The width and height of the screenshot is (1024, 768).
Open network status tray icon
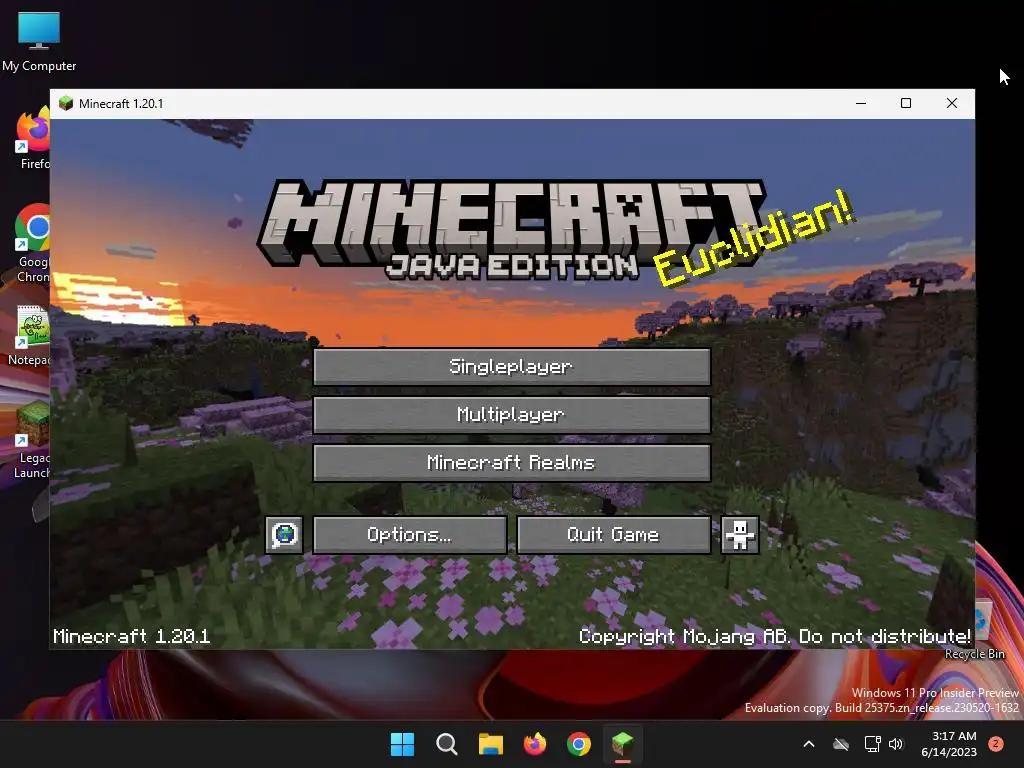872,744
